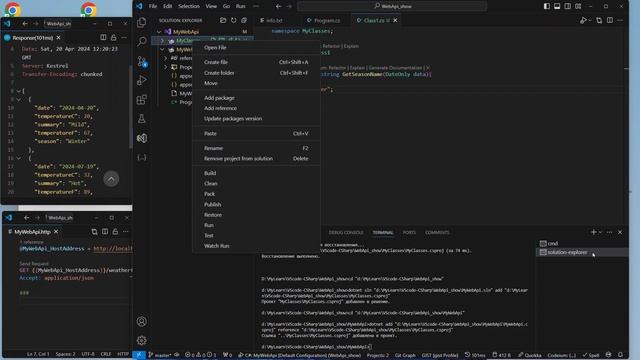Click the open changes icon in editor toolbar

pyautogui.click(x=599, y=20)
